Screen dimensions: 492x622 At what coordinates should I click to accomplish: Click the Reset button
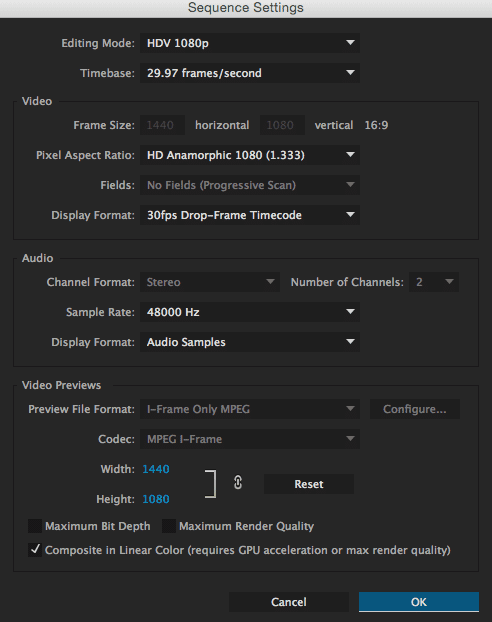point(309,484)
